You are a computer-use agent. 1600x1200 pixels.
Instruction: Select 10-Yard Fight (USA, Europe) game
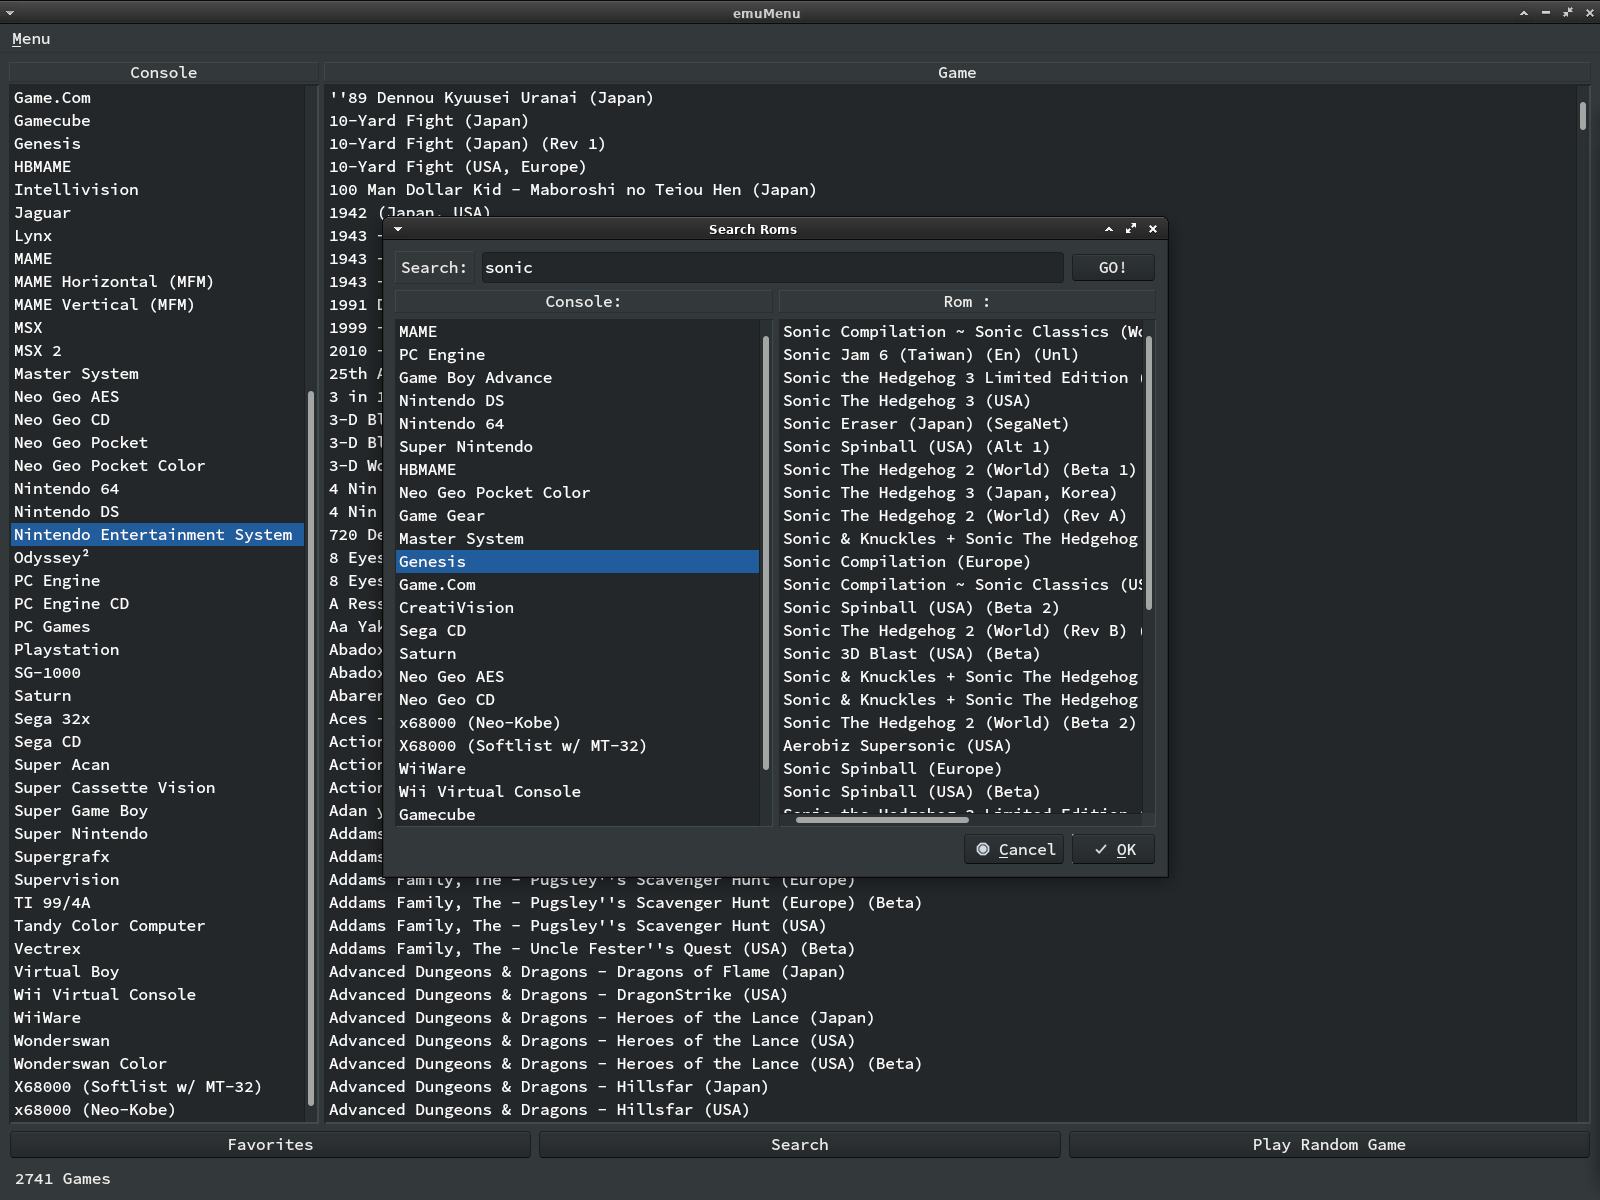pyautogui.click(x=950, y=167)
